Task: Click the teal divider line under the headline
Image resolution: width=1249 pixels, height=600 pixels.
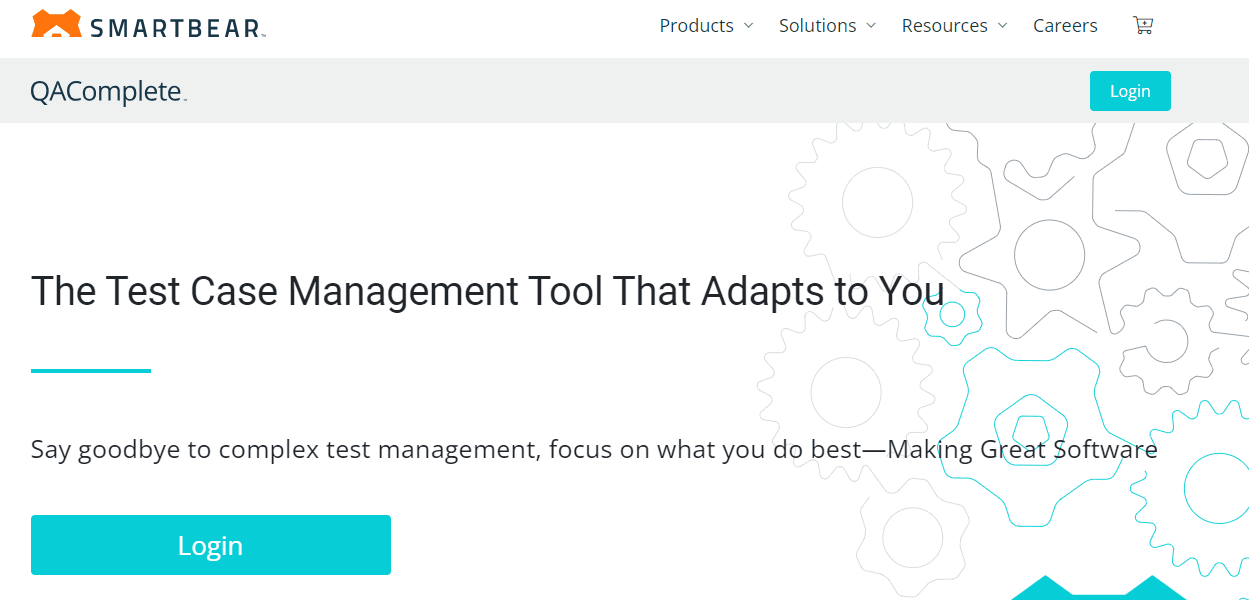Action: [91, 371]
